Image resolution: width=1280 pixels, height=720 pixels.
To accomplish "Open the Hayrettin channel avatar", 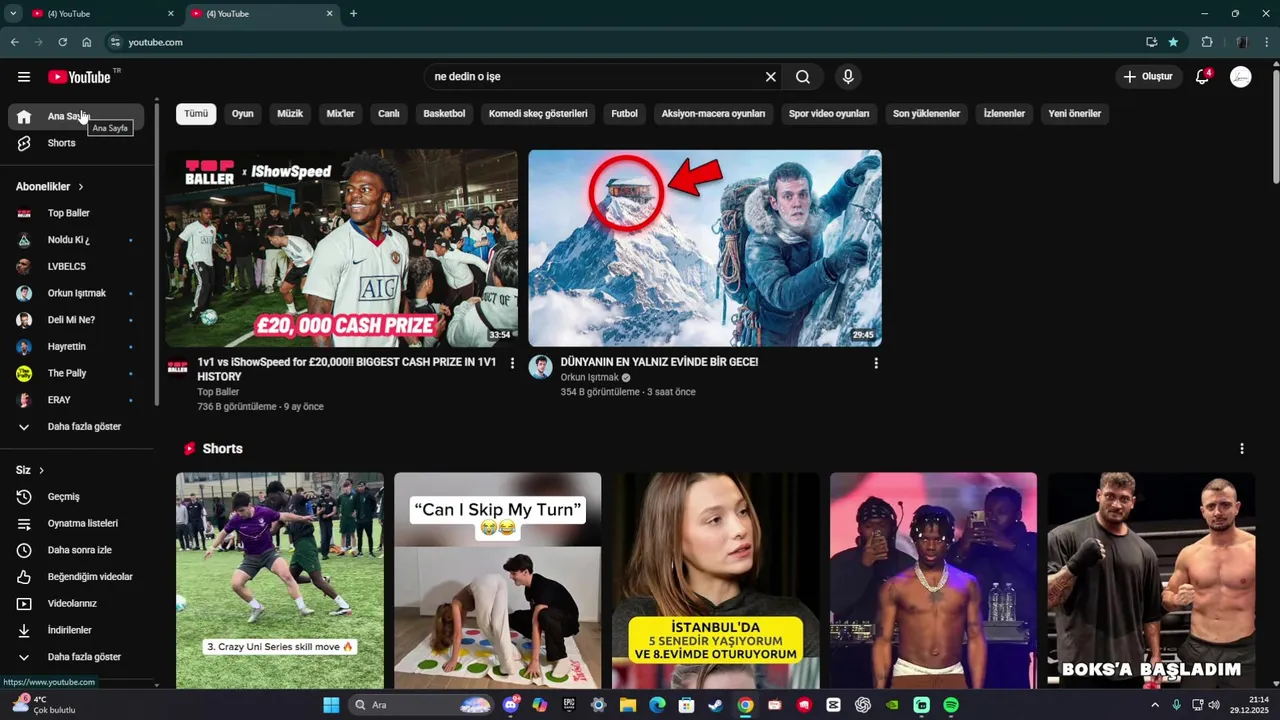I will point(24,347).
